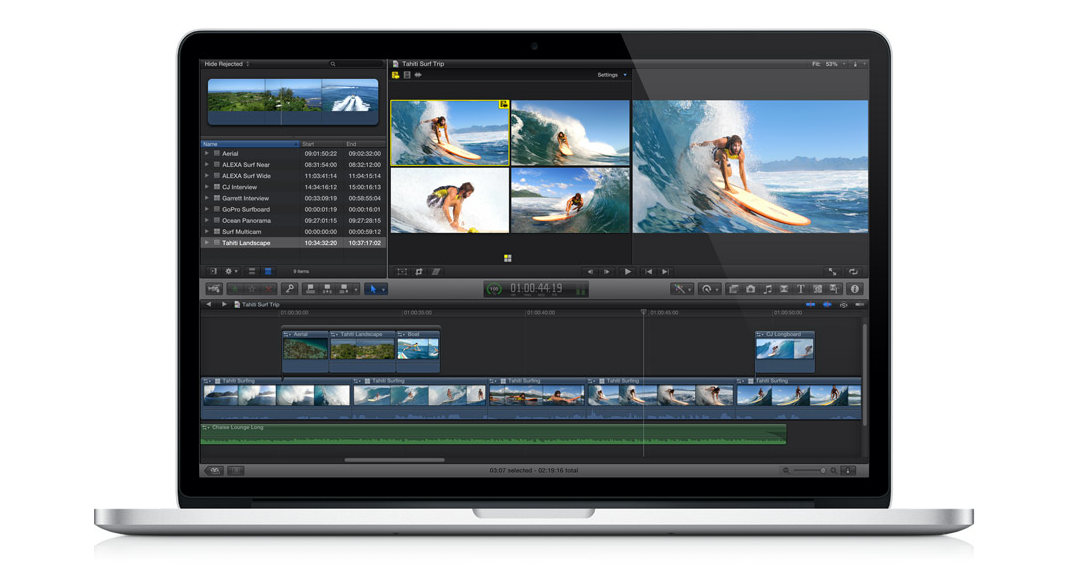Toggle audio skimming in timeline
The image size is (1065, 587).
tap(827, 304)
